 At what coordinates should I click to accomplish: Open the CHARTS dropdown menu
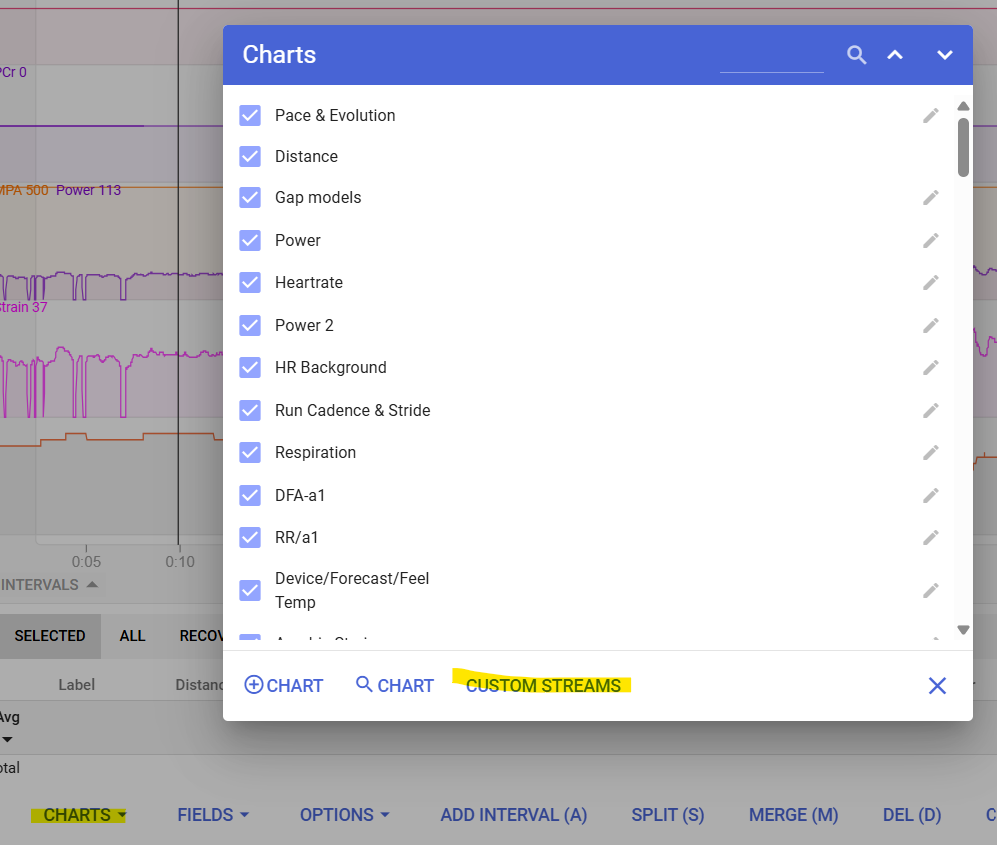tap(84, 815)
